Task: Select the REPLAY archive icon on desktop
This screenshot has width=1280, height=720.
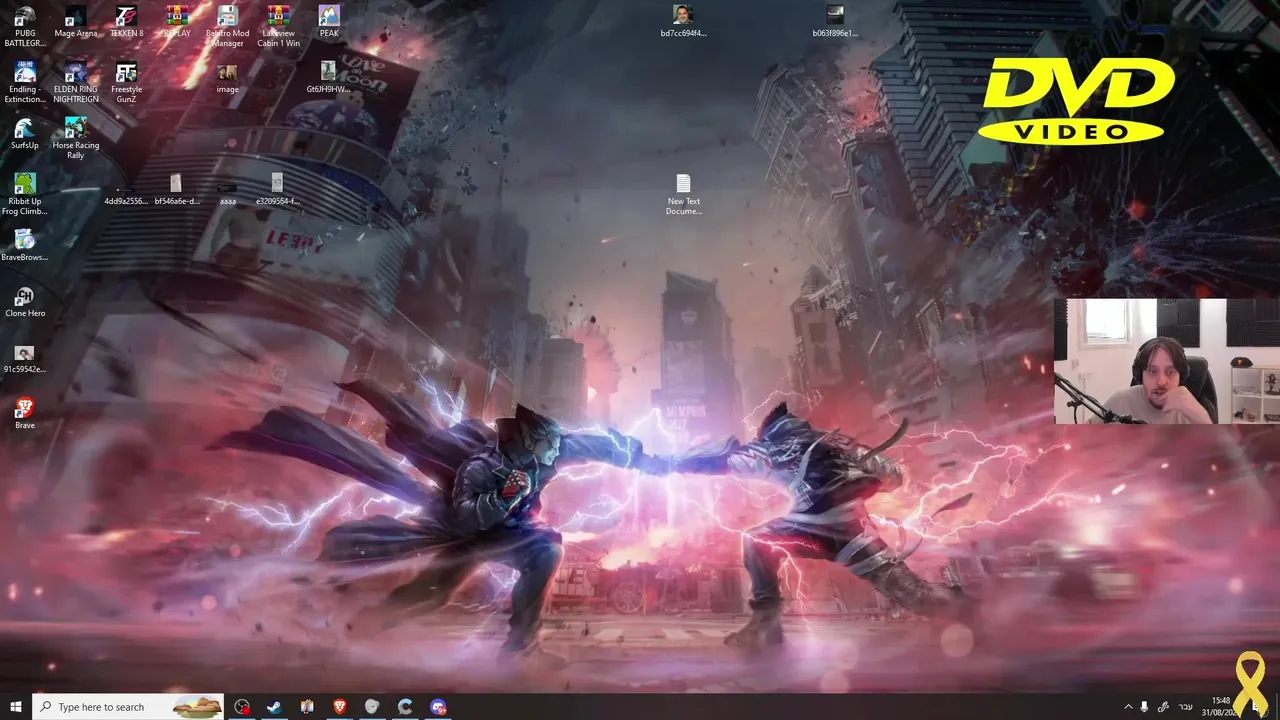Action: pyautogui.click(x=177, y=22)
